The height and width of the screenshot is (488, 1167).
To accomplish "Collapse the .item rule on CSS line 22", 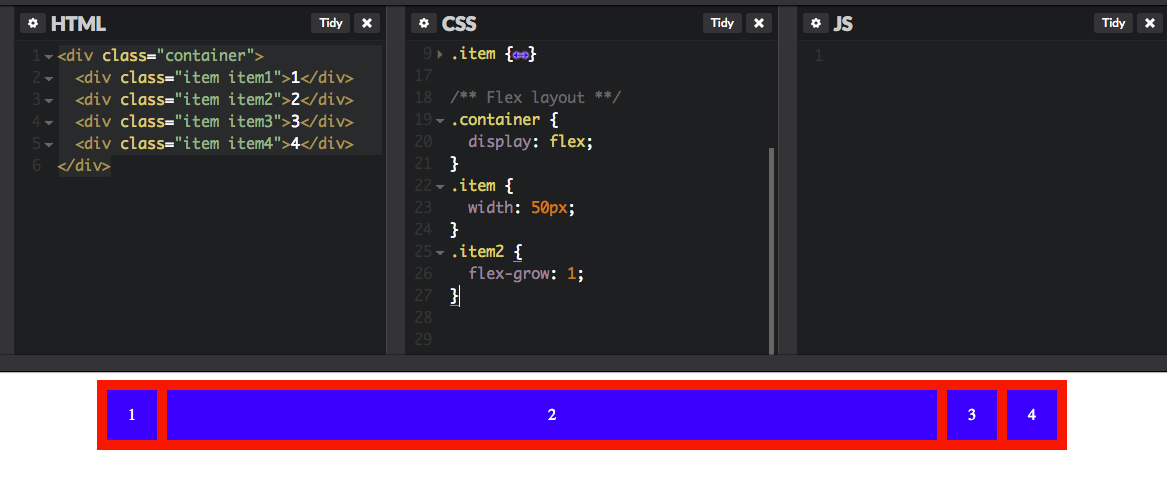I will point(440,187).
